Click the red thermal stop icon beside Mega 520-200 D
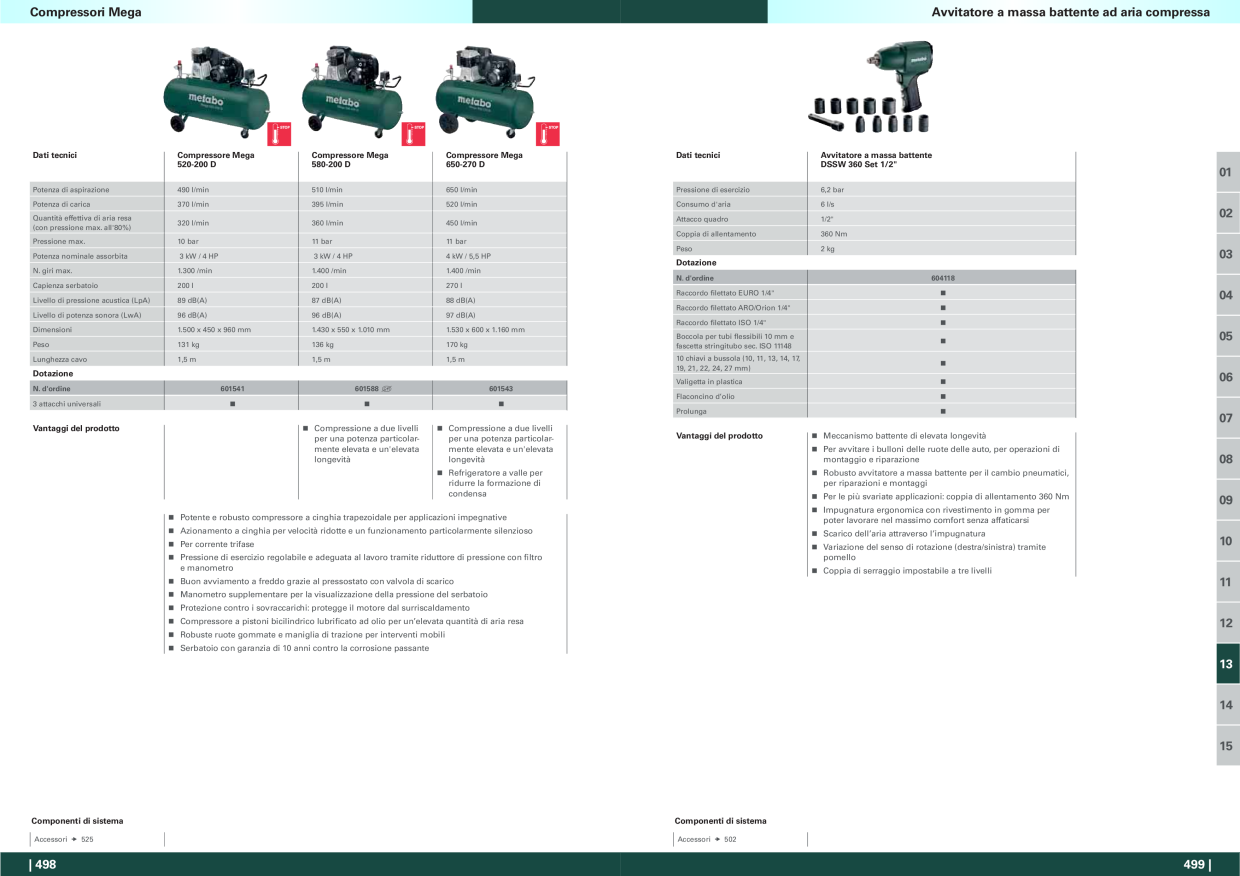Image resolution: width=1240 pixels, height=876 pixels. click(281, 134)
